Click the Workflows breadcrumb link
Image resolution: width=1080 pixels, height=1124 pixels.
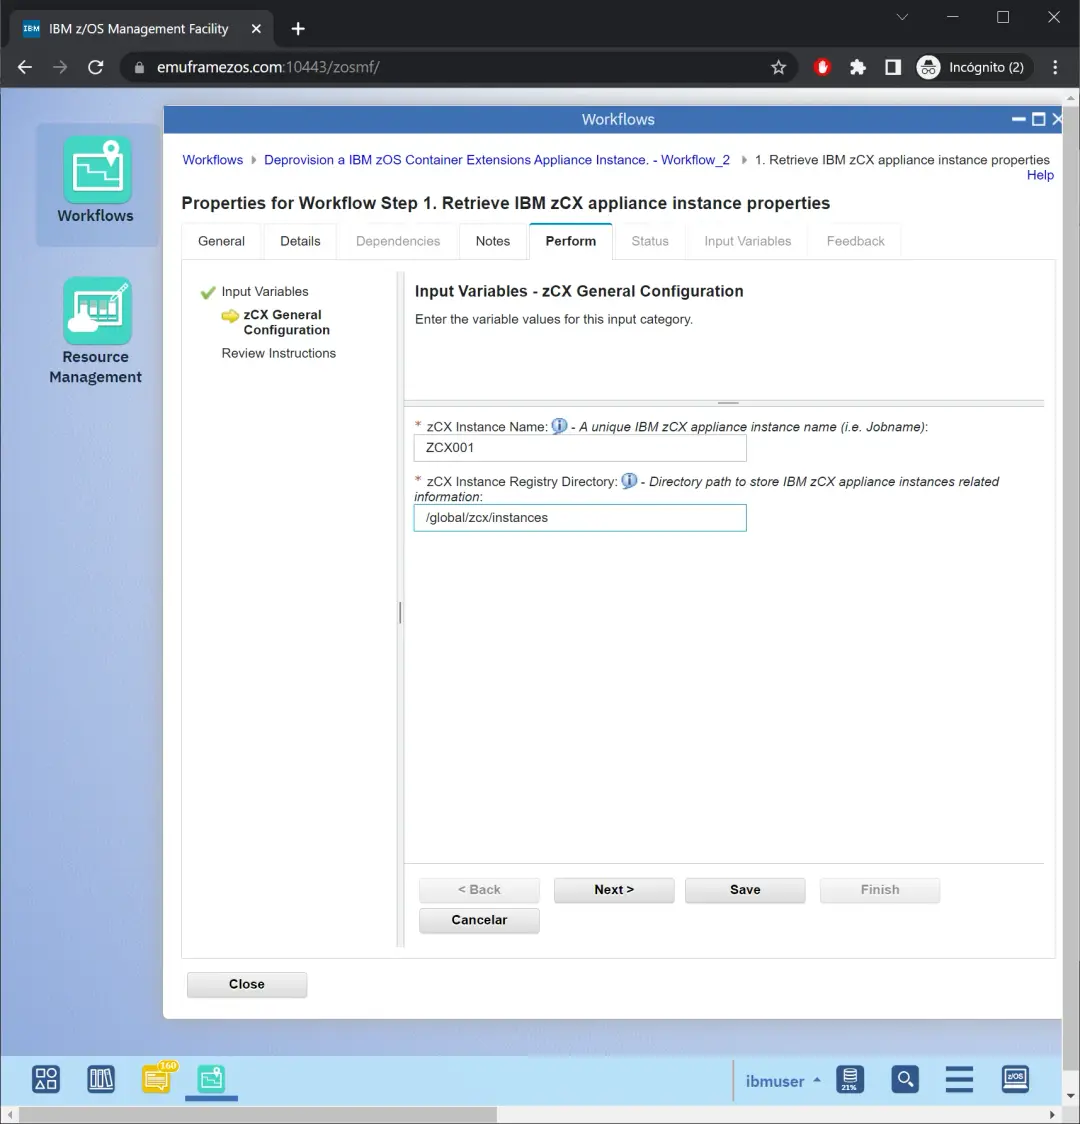pyautogui.click(x=212, y=160)
